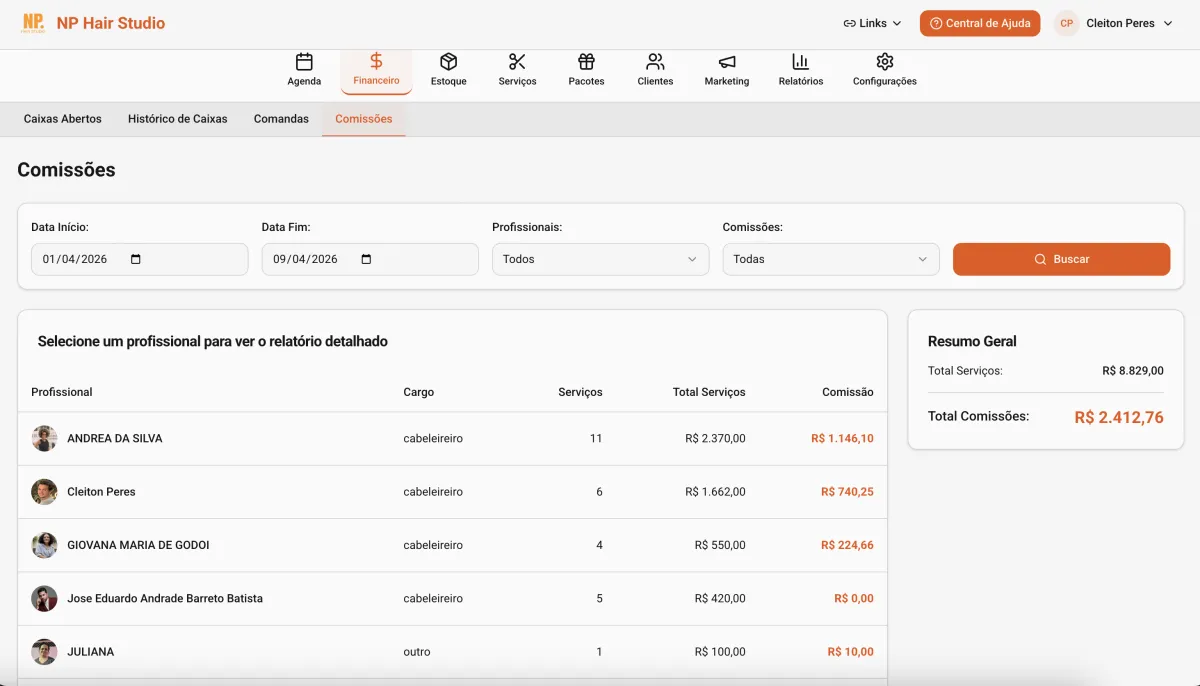Open the Cleiton Peres account menu
1200x686 pixels.
1113,22
